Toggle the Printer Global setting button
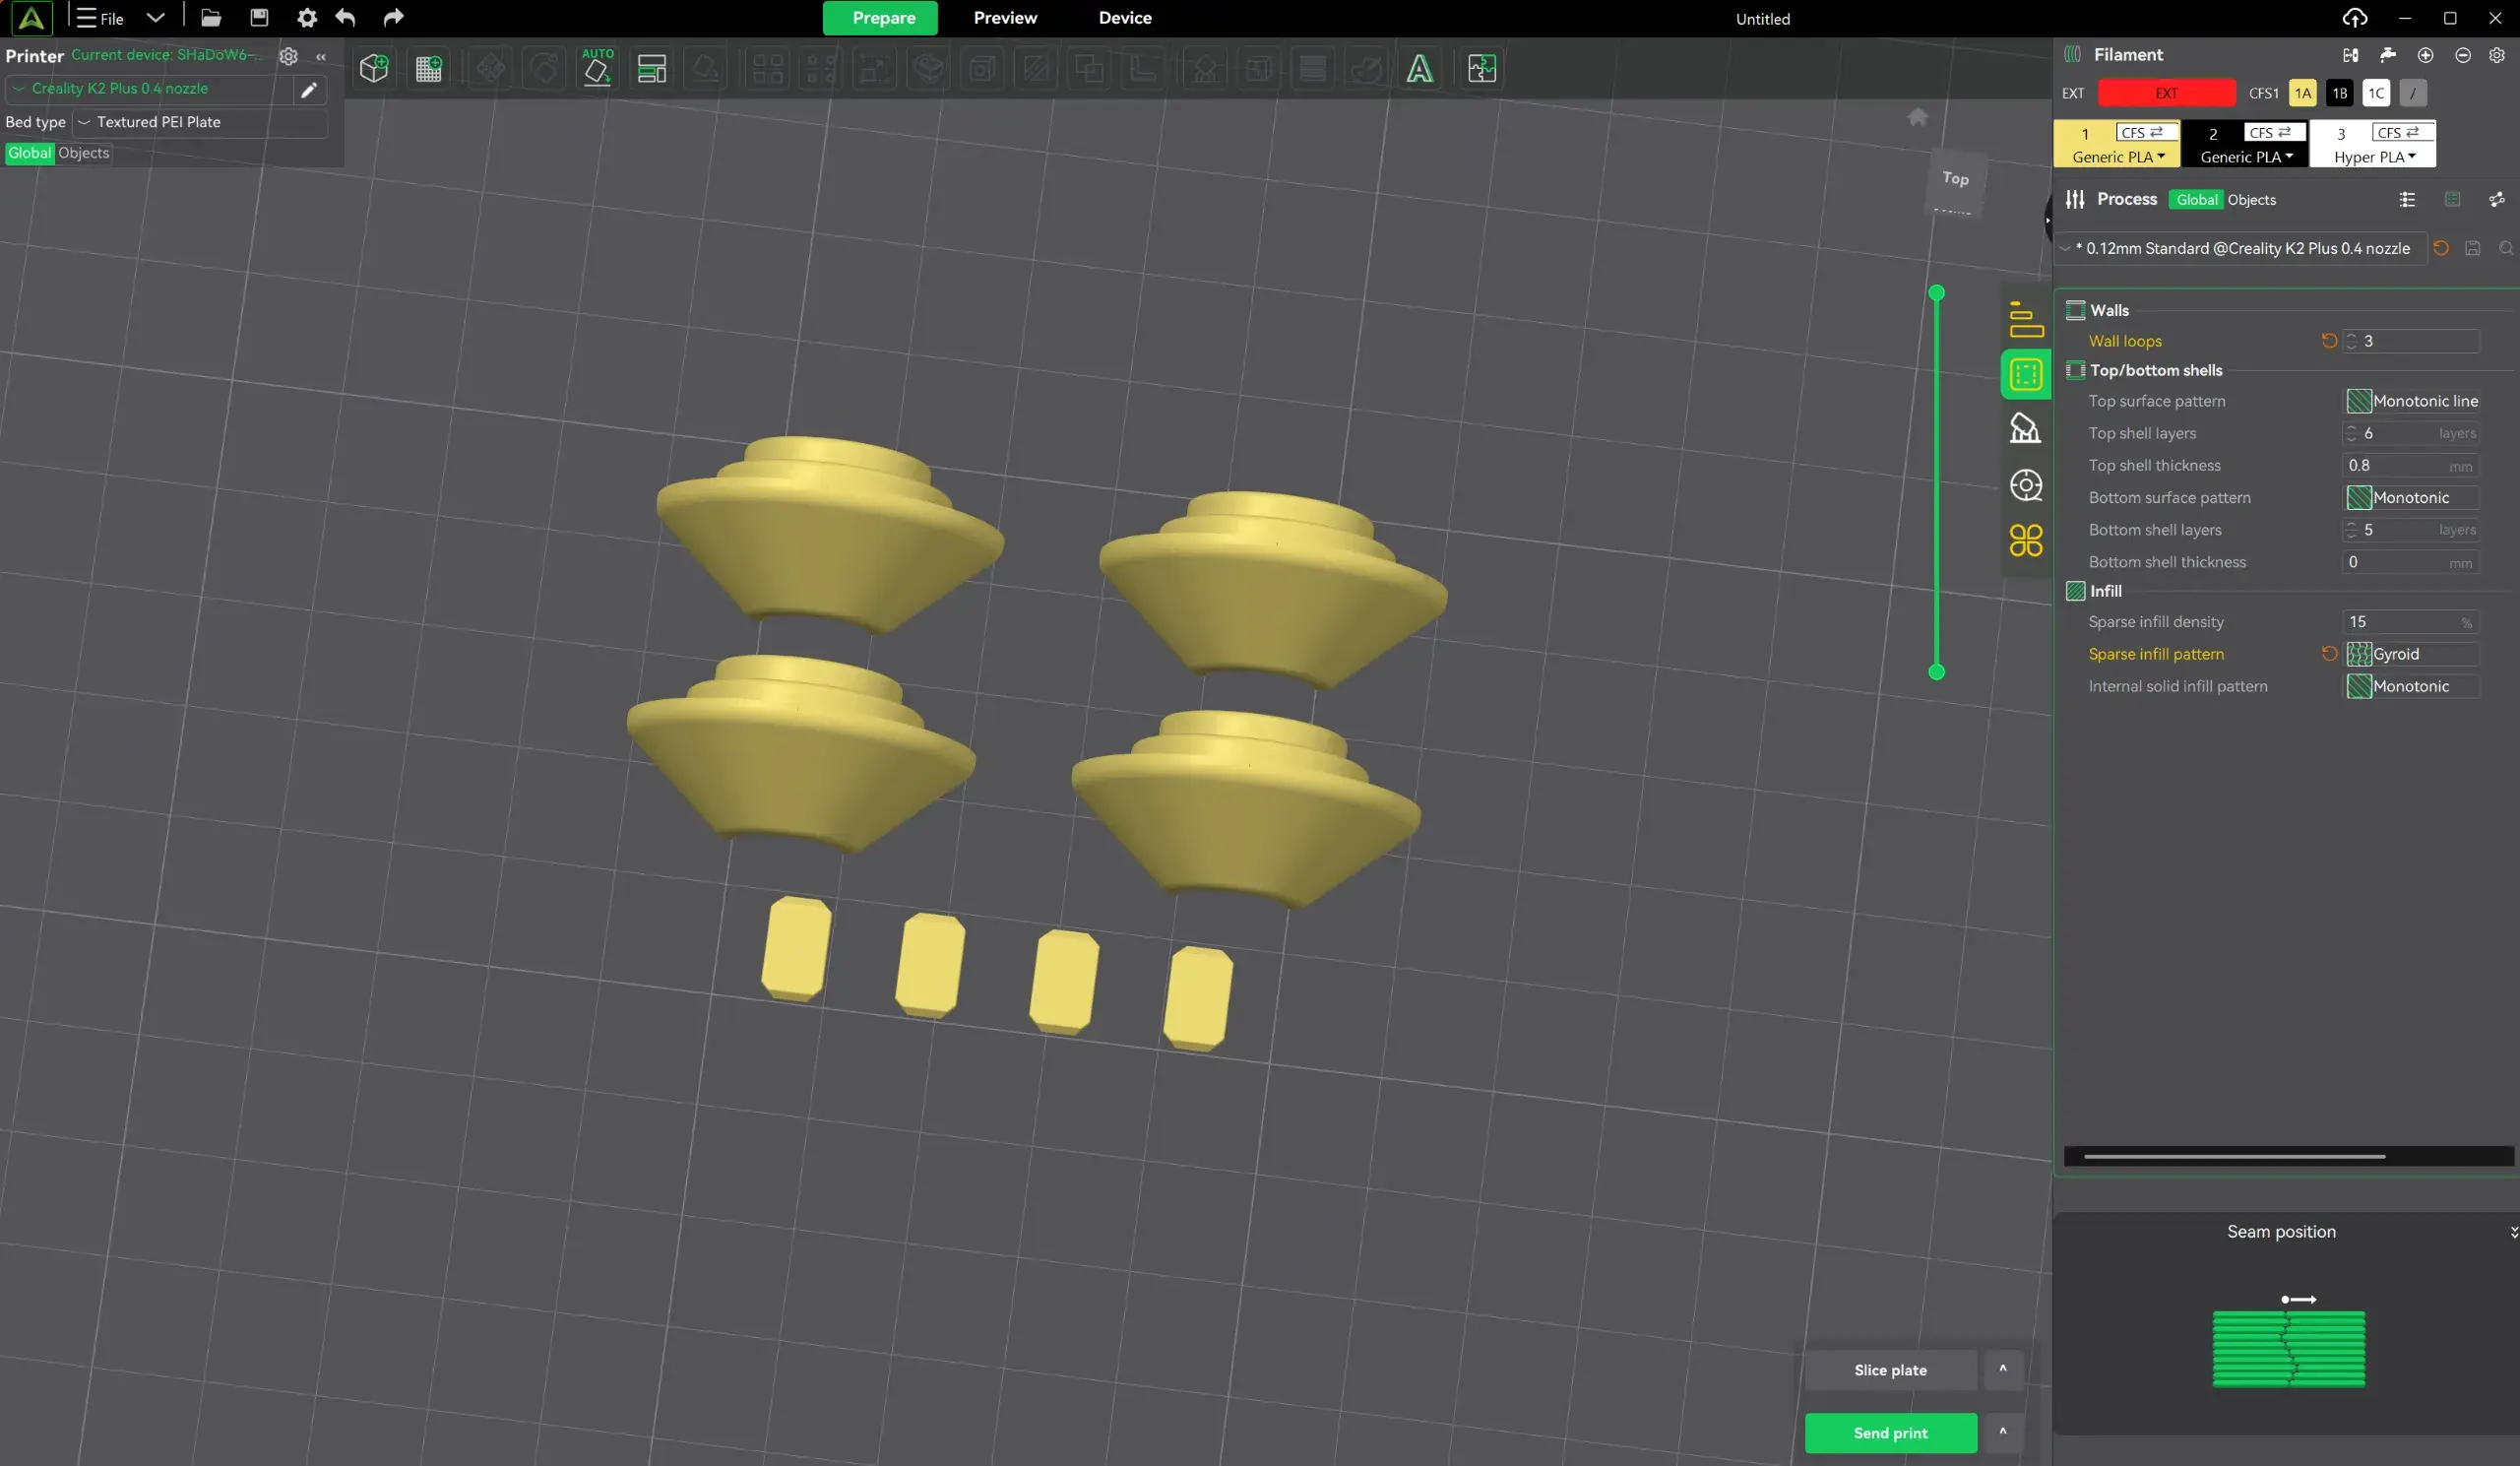This screenshot has height=1466, width=2520. [29, 153]
